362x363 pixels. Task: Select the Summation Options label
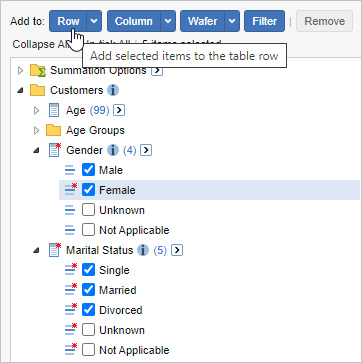(x=98, y=71)
